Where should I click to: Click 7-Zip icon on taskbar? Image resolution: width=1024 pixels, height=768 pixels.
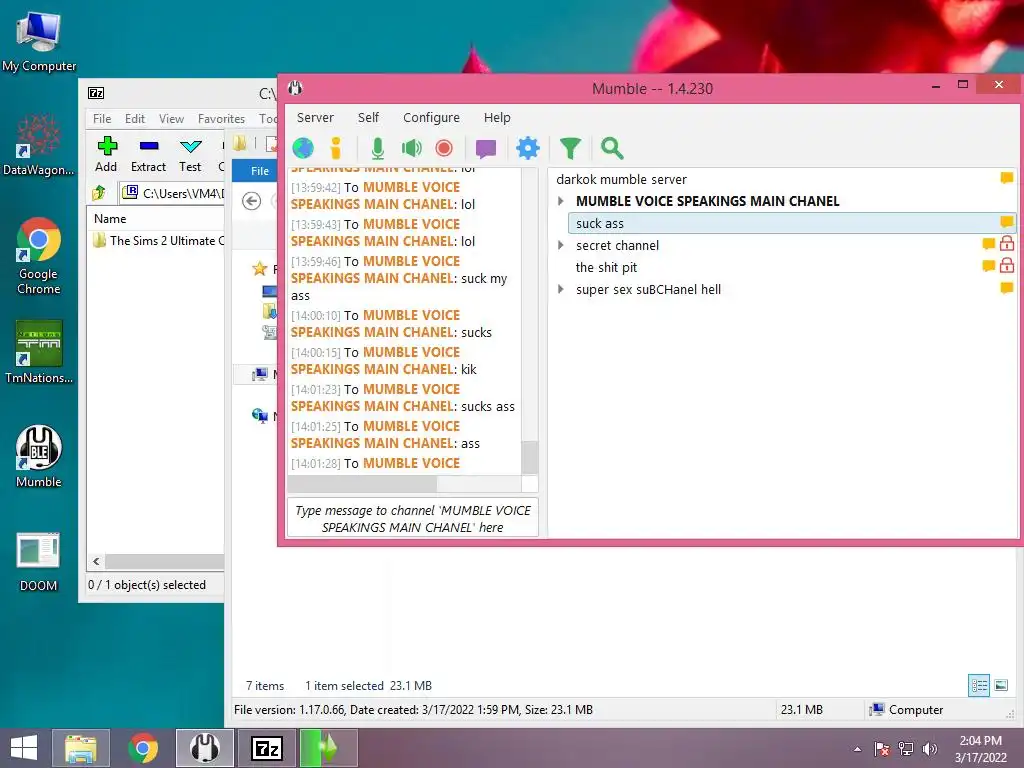267,748
